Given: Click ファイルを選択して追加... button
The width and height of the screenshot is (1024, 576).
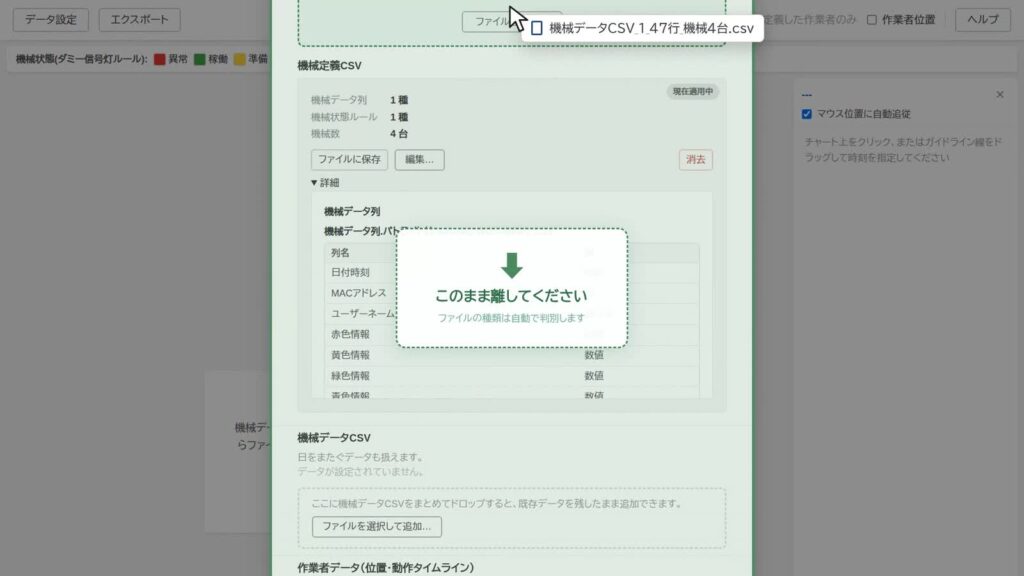Looking at the screenshot, I should (x=377, y=526).
